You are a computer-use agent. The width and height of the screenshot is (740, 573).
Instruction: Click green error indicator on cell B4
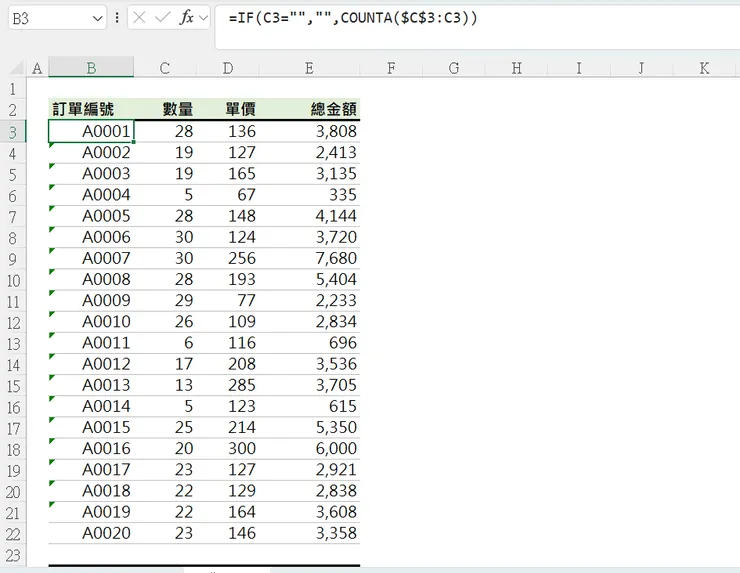pos(51,145)
